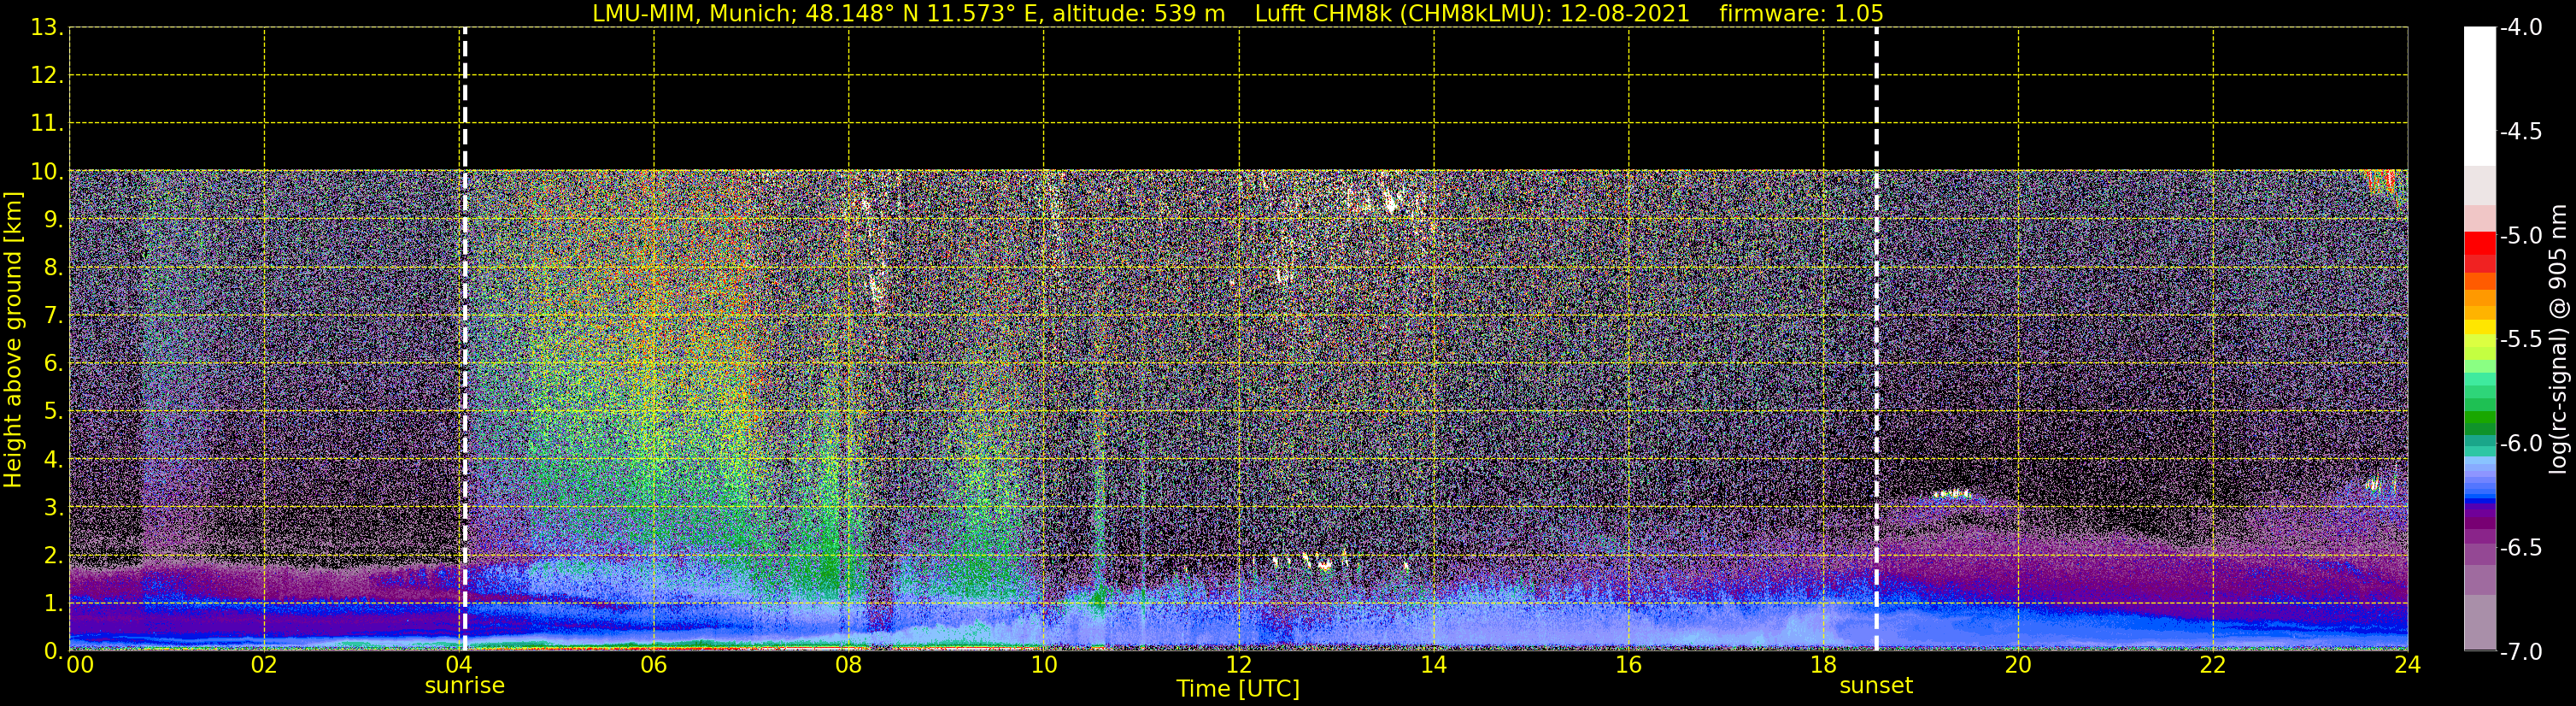Click the height axis tick 1.

click(x=53, y=604)
